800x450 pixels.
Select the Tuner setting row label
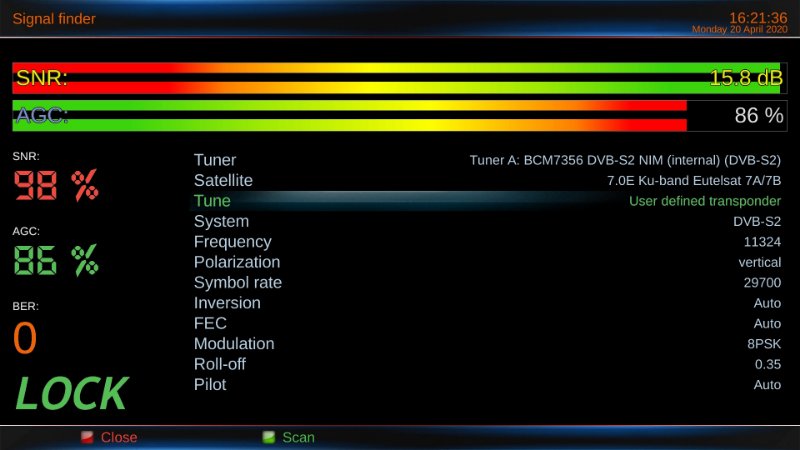tap(215, 160)
